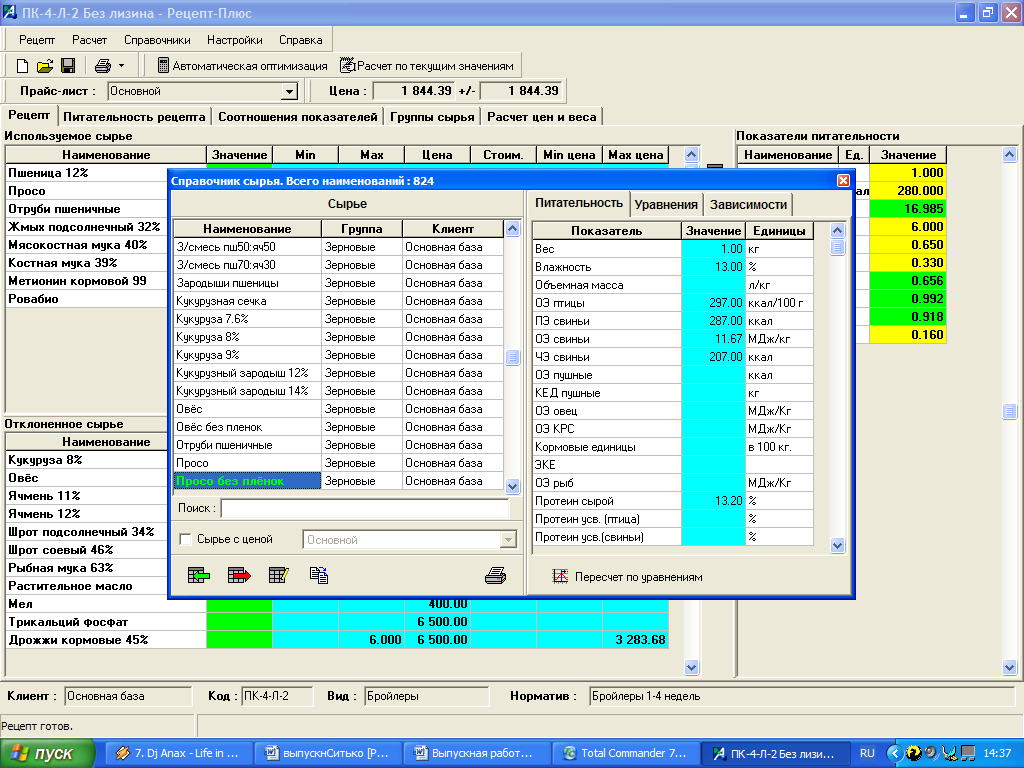The height and width of the screenshot is (768, 1024).
Task: Open the print options arrow in the toolbar
Action: (121, 66)
